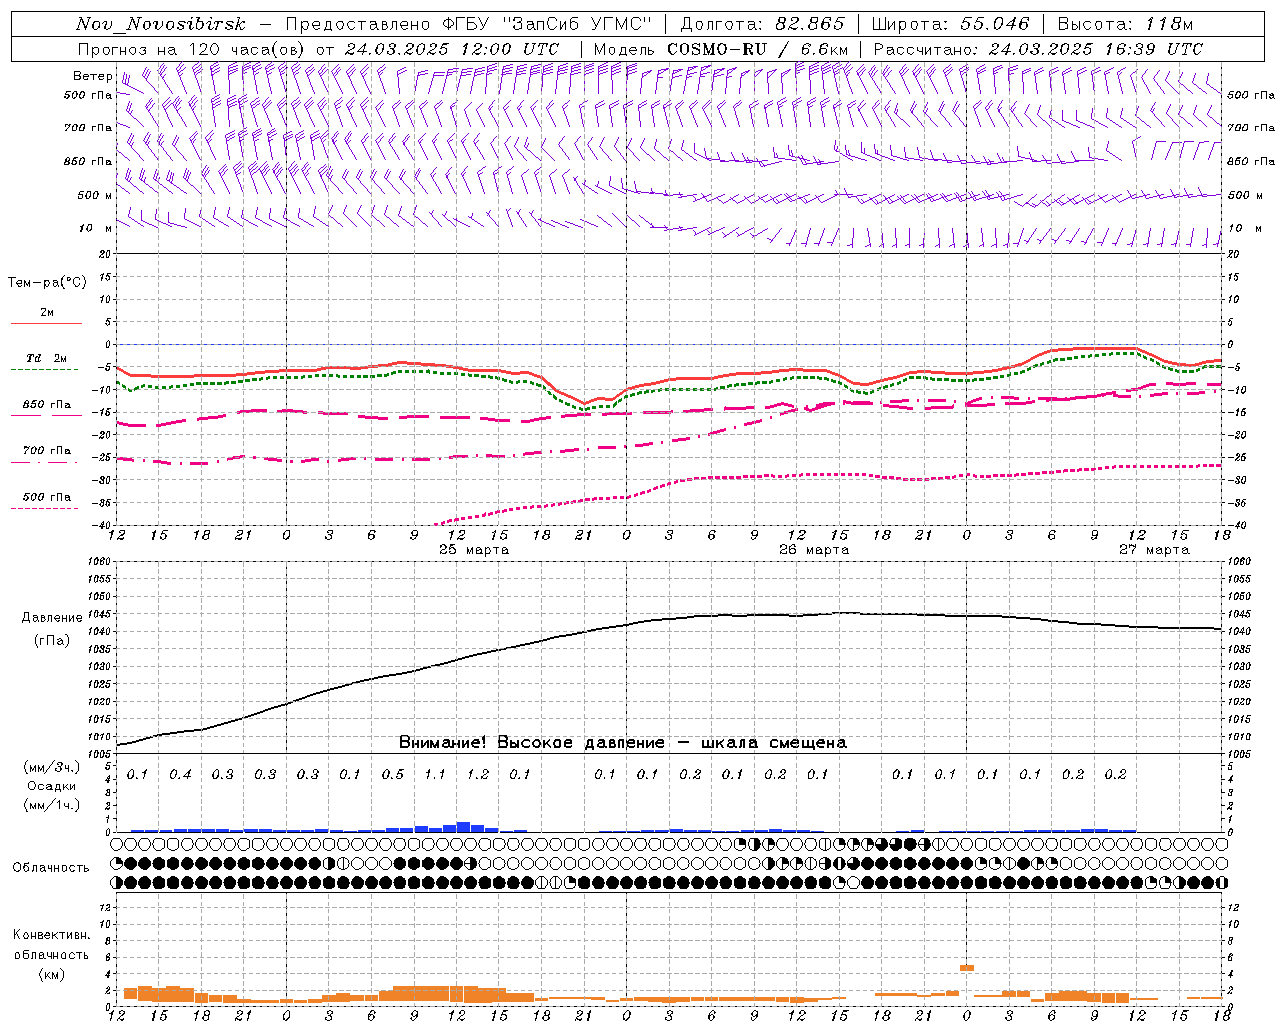Click forecast start time 24.03.2025 12:00 UTC

pos(451,49)
